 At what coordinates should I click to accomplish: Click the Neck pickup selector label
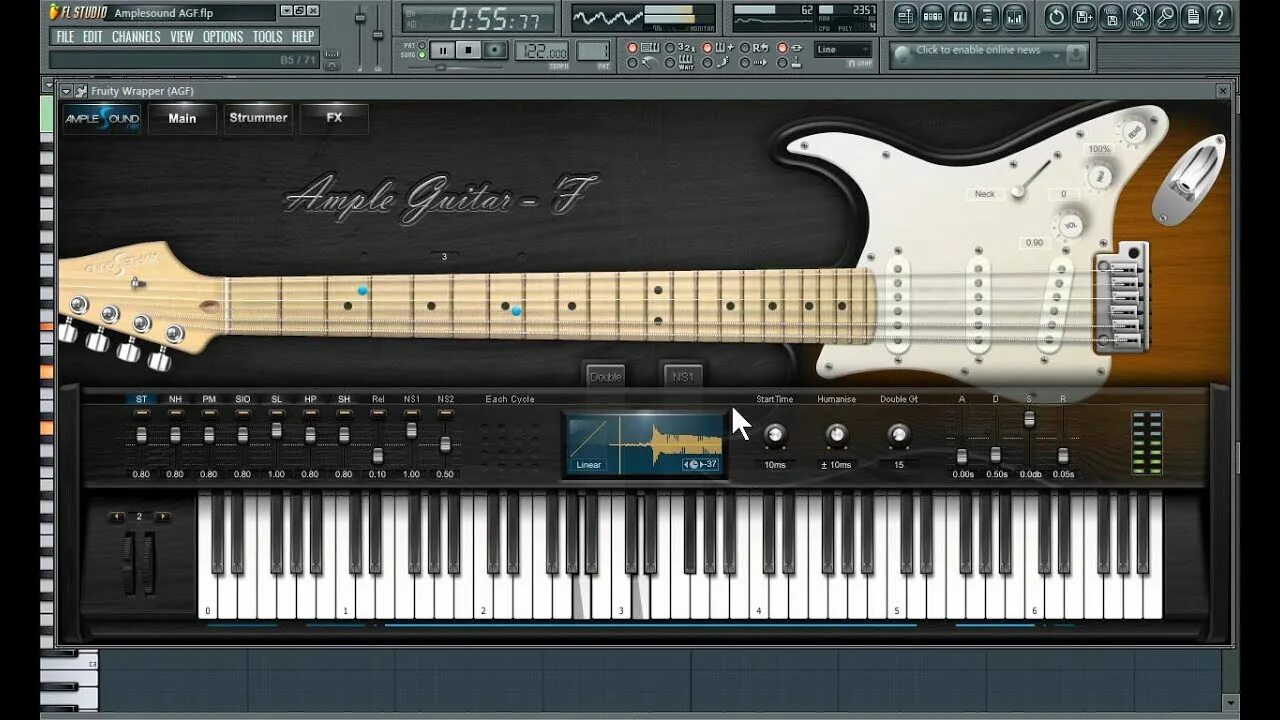(984, 194)
